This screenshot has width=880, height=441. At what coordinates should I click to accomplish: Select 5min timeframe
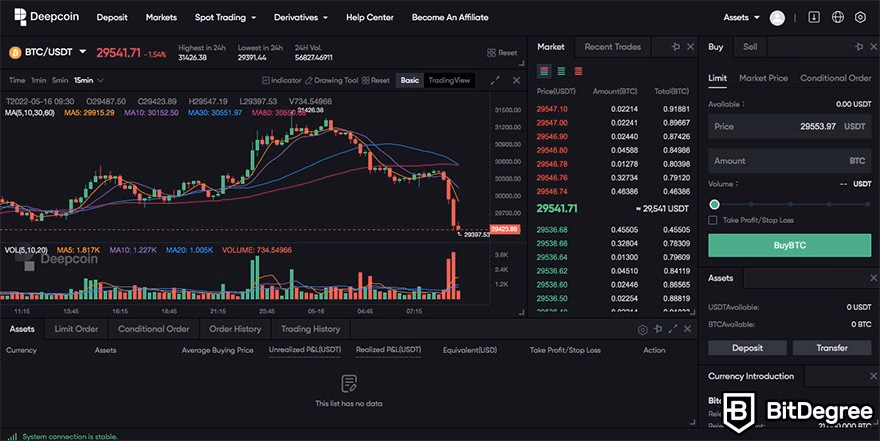tap(60, 80)
